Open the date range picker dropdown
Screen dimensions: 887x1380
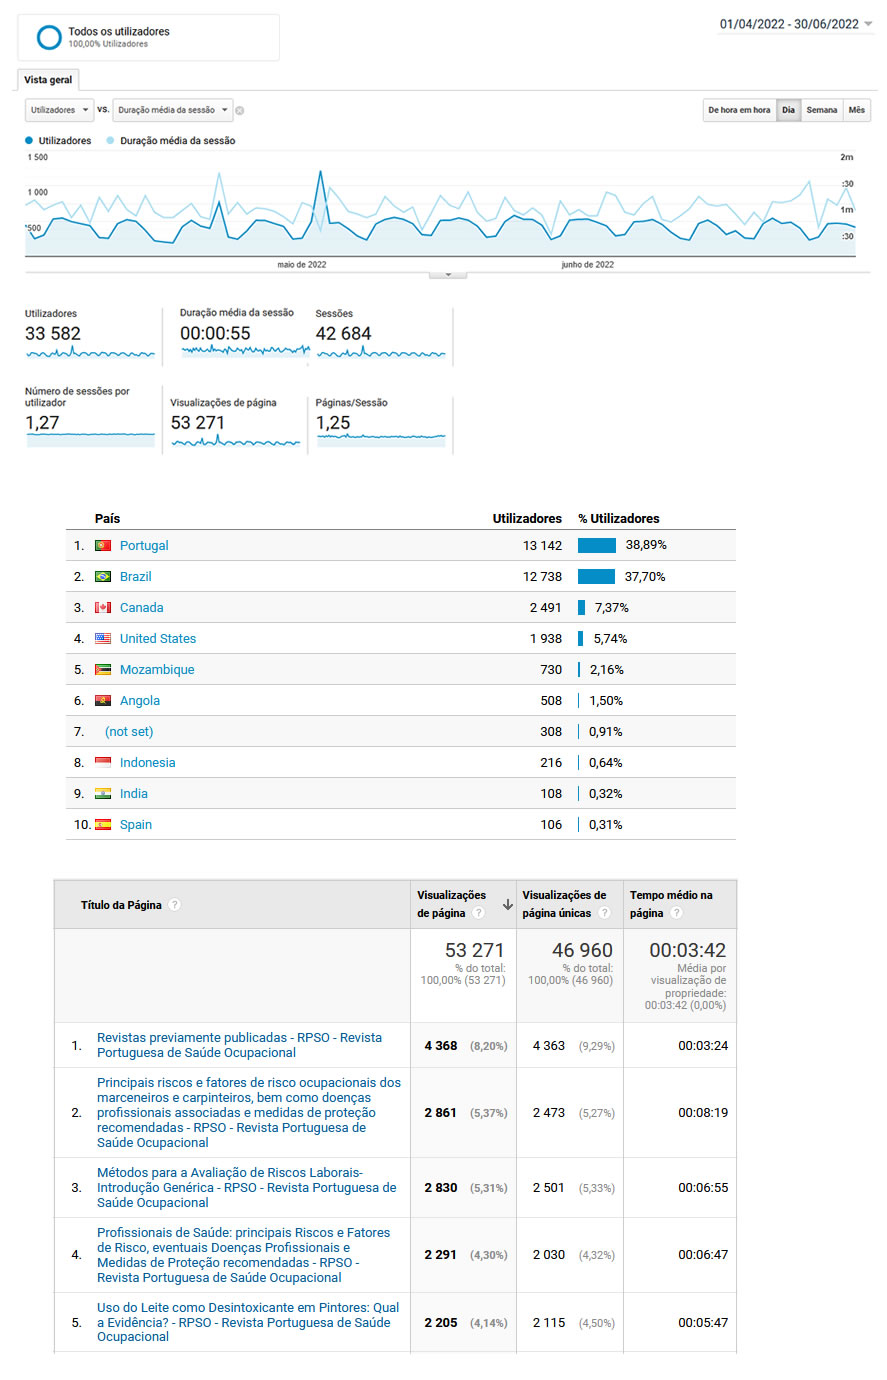pos(796,24)
